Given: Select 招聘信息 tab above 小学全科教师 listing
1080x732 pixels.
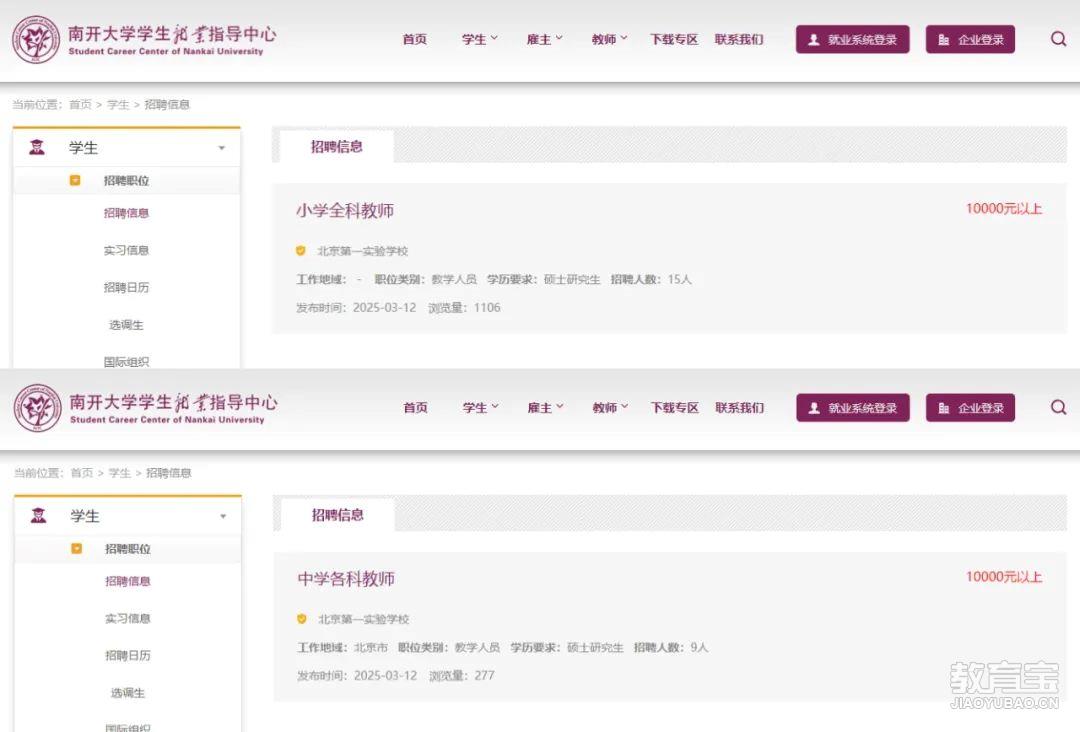Looking at the screenshot, I should pos(337,147).
